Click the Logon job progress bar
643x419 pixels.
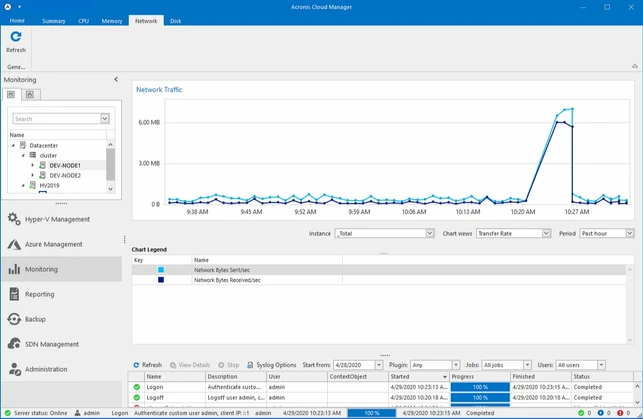[x=480, y=387]
